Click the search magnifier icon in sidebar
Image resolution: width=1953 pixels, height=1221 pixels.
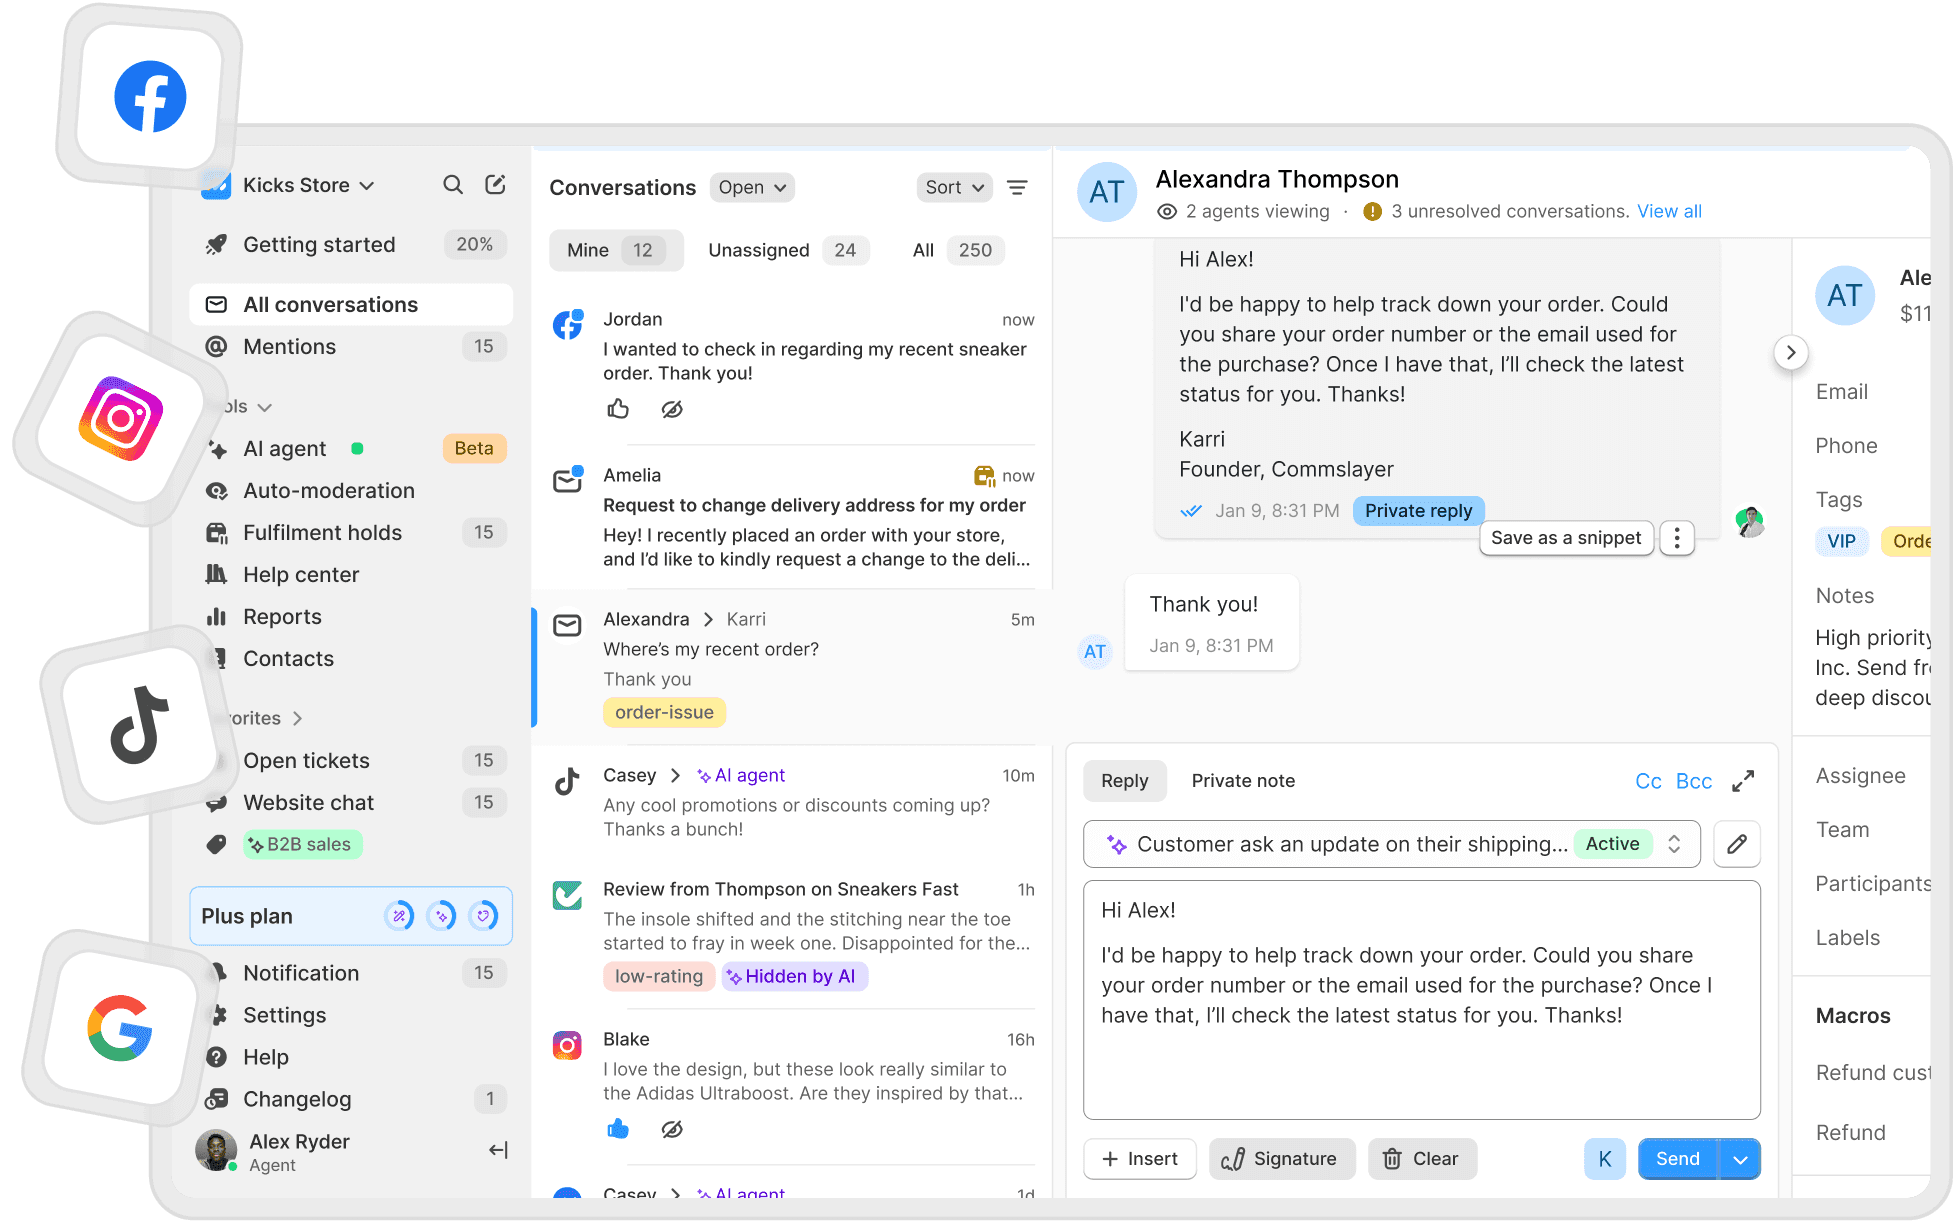[x=453, y=185]
